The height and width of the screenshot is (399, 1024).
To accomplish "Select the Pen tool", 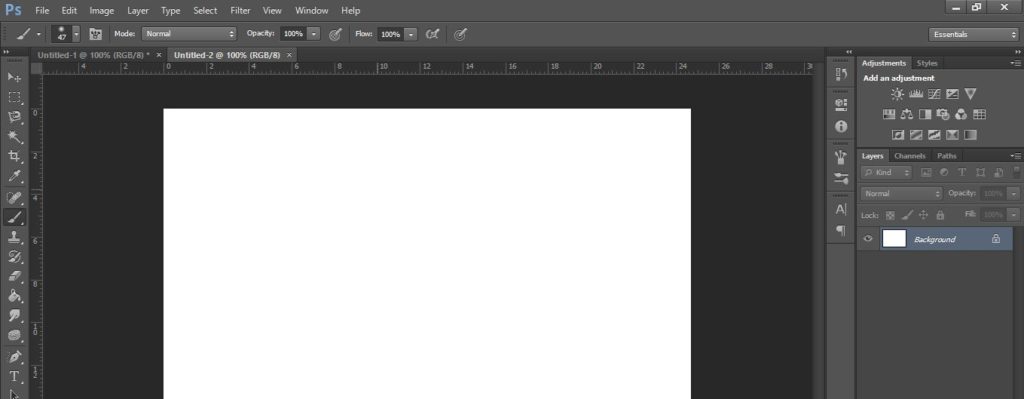I will (14, 357).
